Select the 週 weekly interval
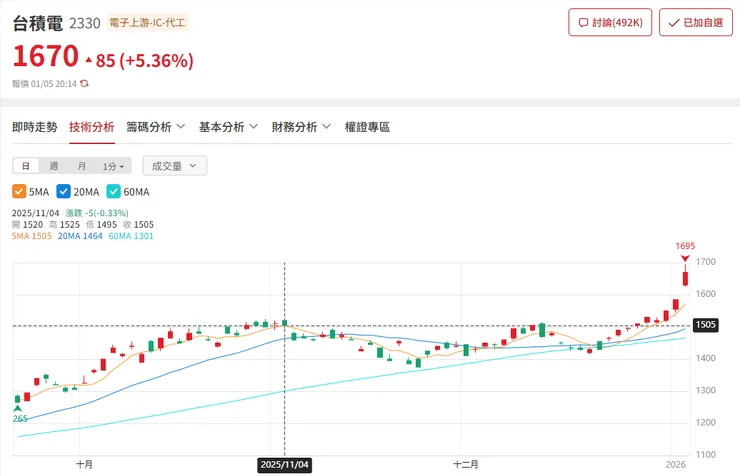Image resolution: width=740 pixels, height=476 pixels. pyautogui.click(x=54, y=166)
